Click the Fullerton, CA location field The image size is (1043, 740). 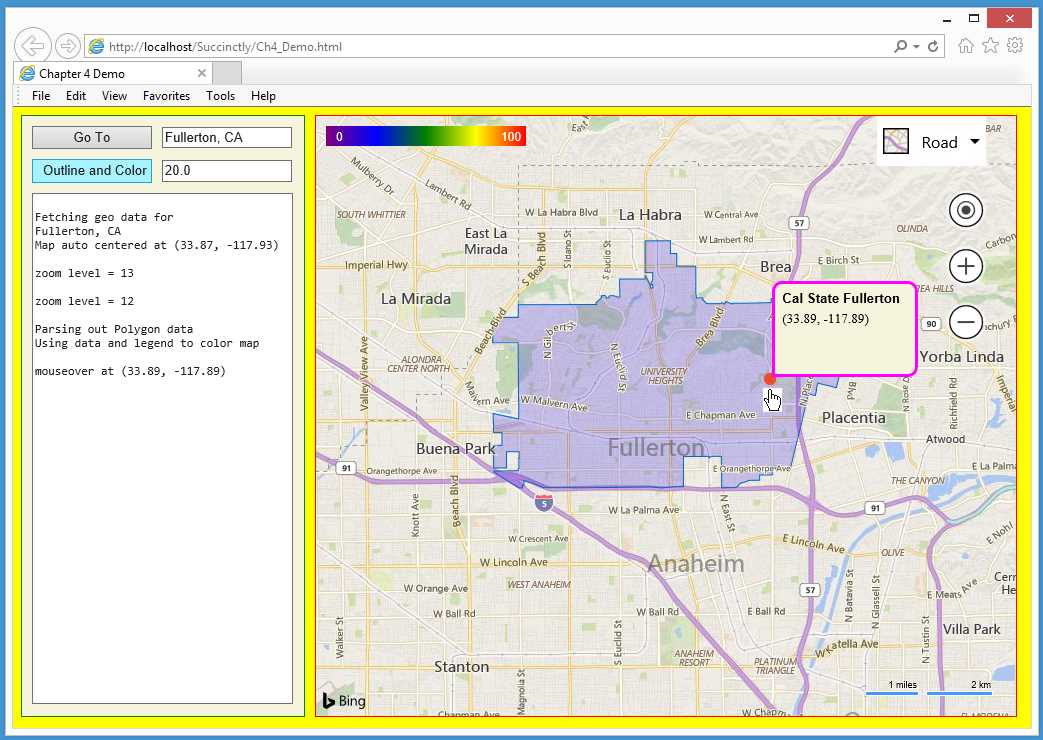[227, 137]
